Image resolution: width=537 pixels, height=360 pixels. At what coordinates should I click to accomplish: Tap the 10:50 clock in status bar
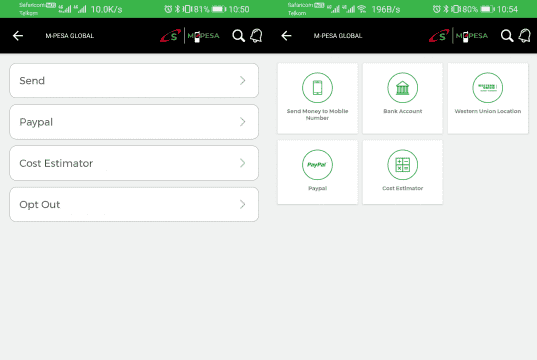coord(239,9)
